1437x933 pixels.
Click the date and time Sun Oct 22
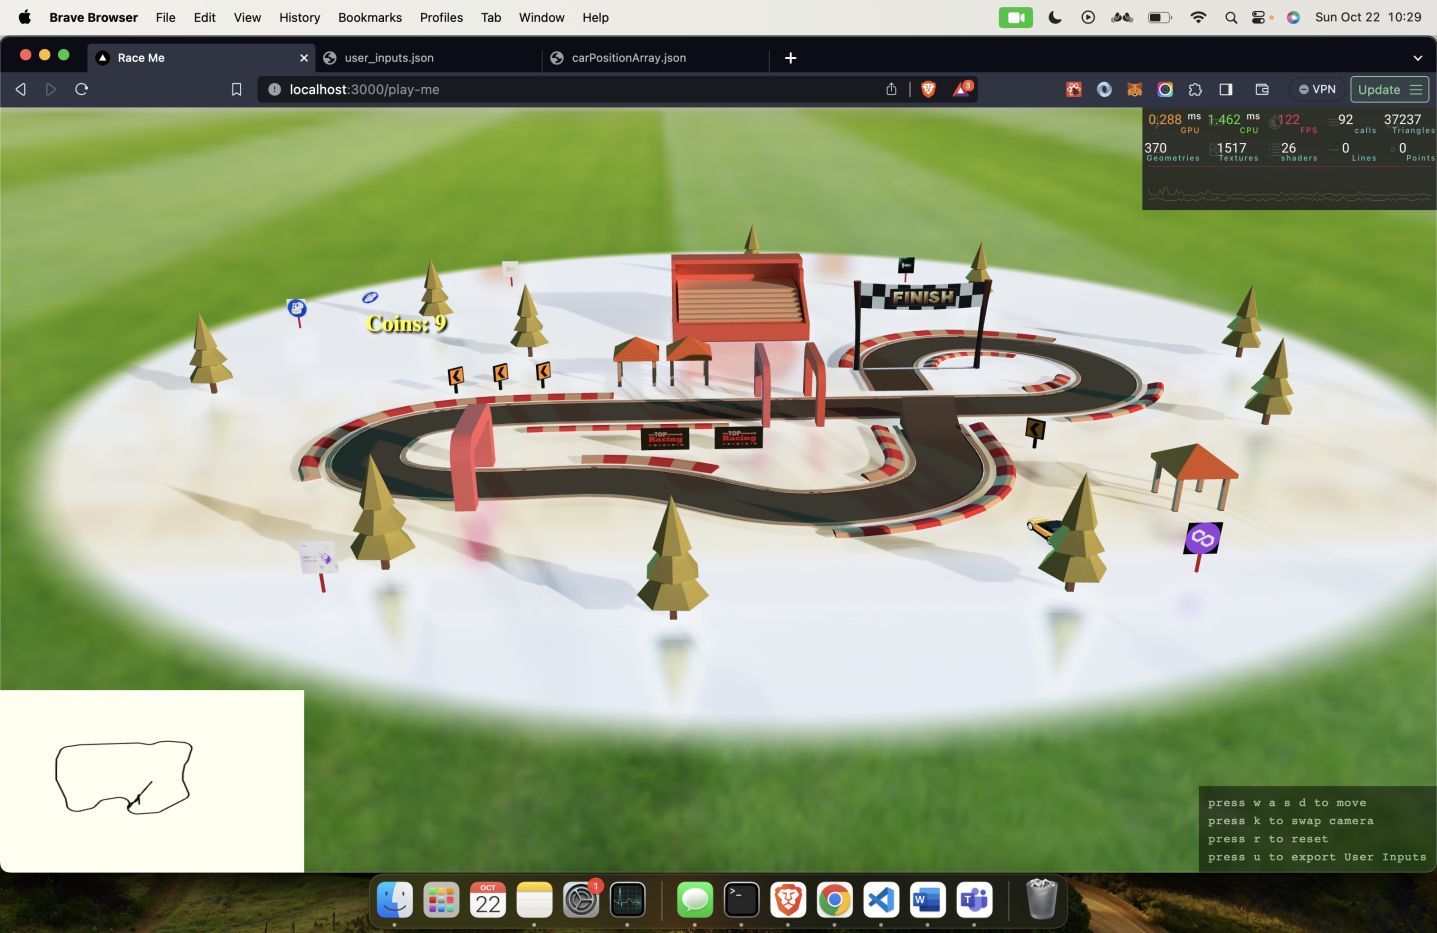pyautogui.click(x=1368, y=17)
